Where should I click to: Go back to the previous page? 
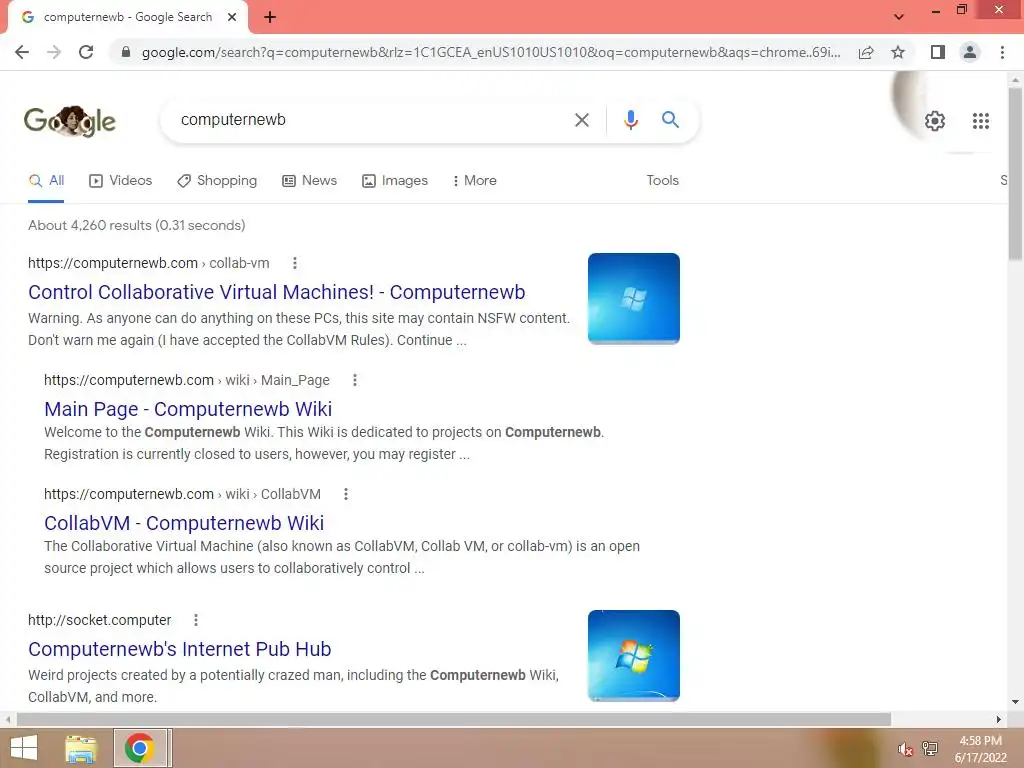coord(22,52)
